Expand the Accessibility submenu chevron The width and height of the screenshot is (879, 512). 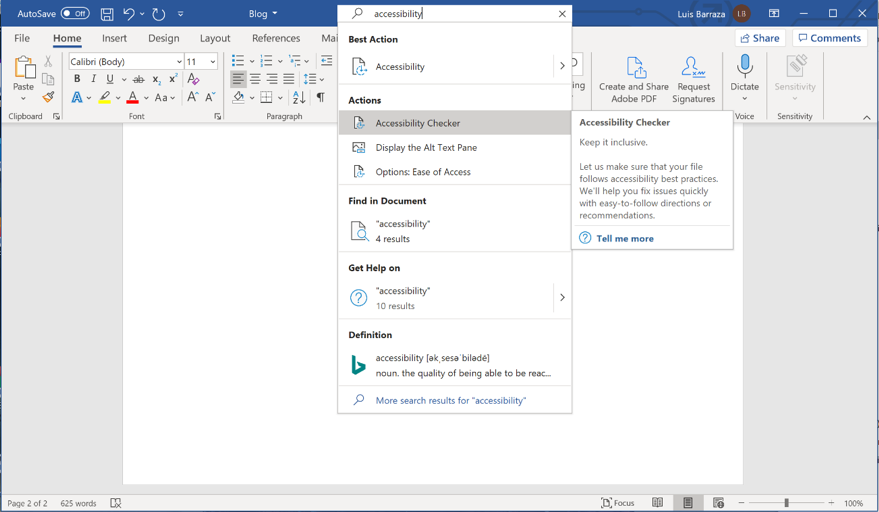pos(562,66)
